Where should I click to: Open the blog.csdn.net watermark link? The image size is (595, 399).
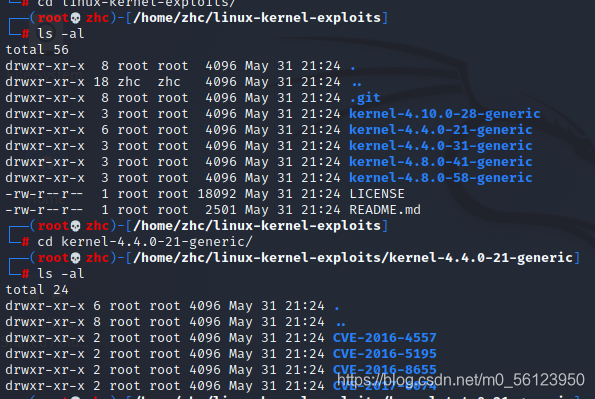pyautogui.click(x=461, y=380)
